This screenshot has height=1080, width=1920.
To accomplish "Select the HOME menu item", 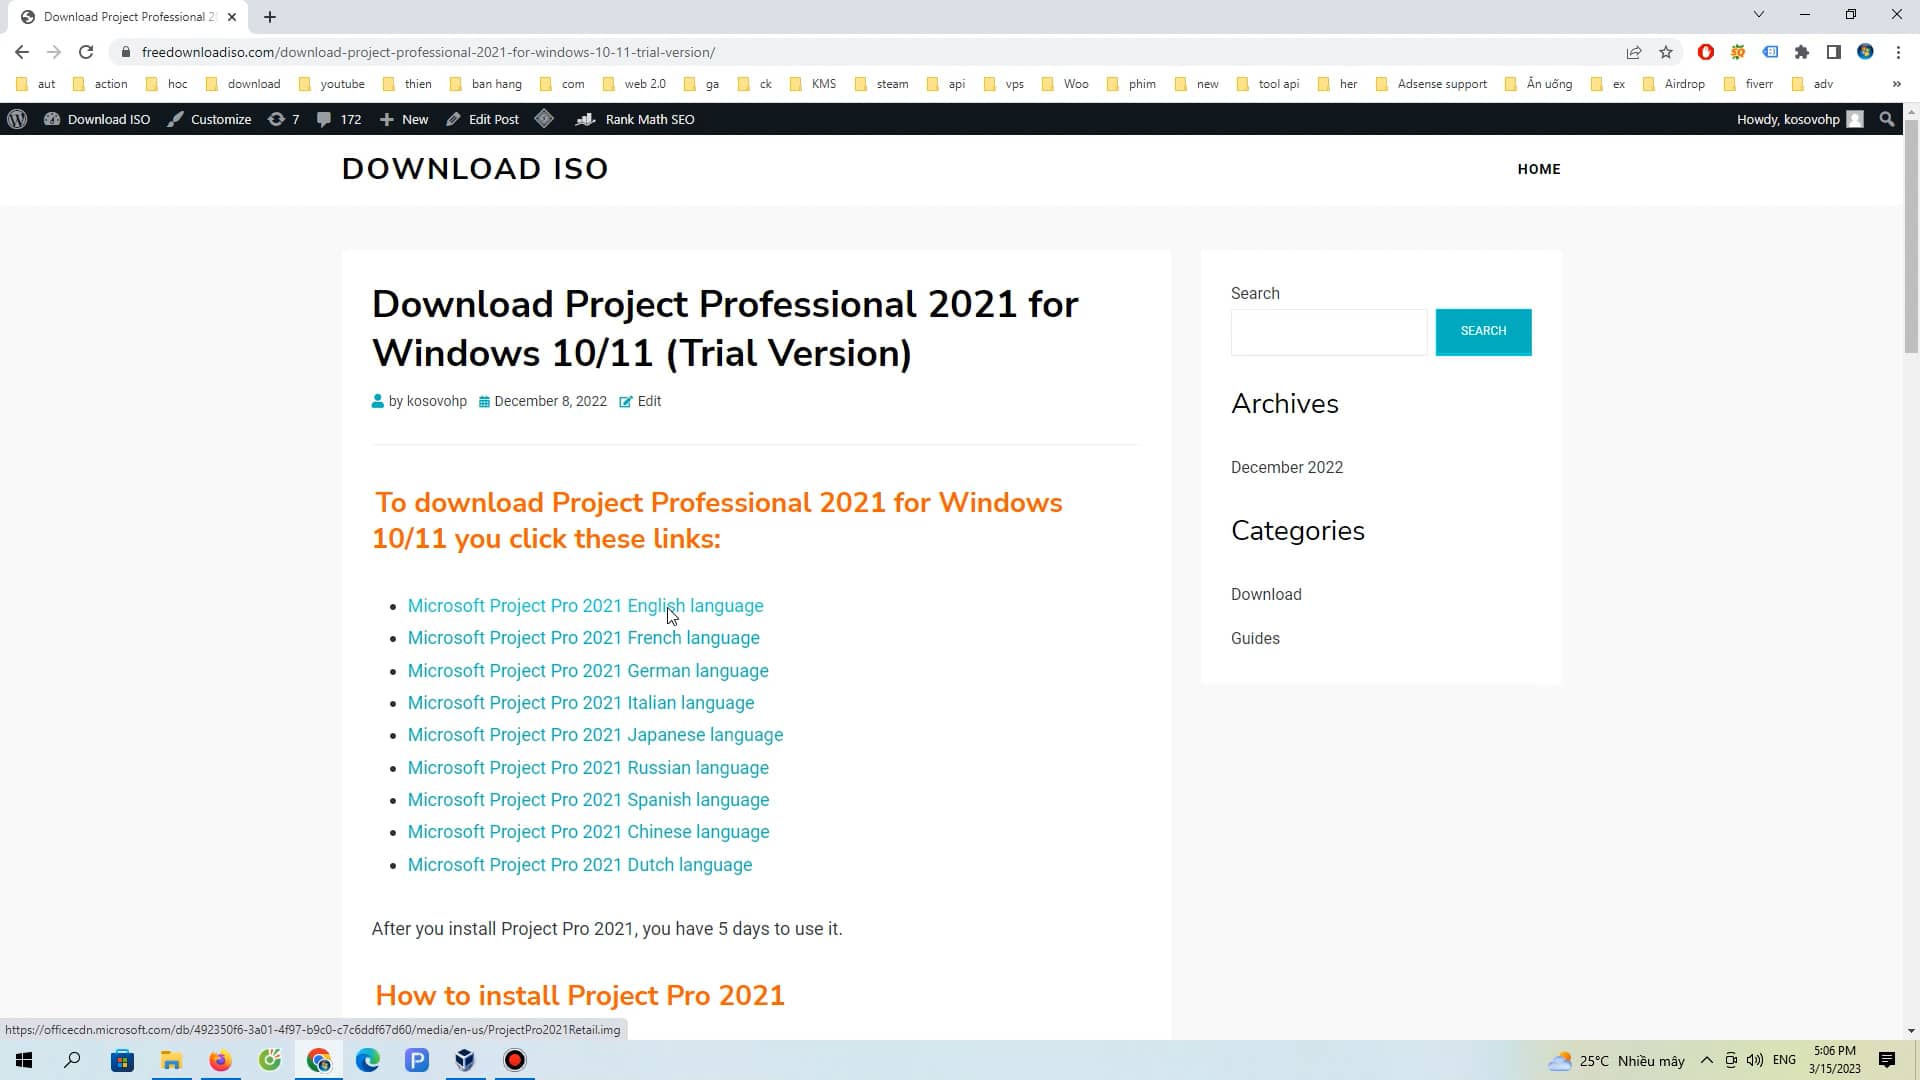I will click(x=1539, y=169).
